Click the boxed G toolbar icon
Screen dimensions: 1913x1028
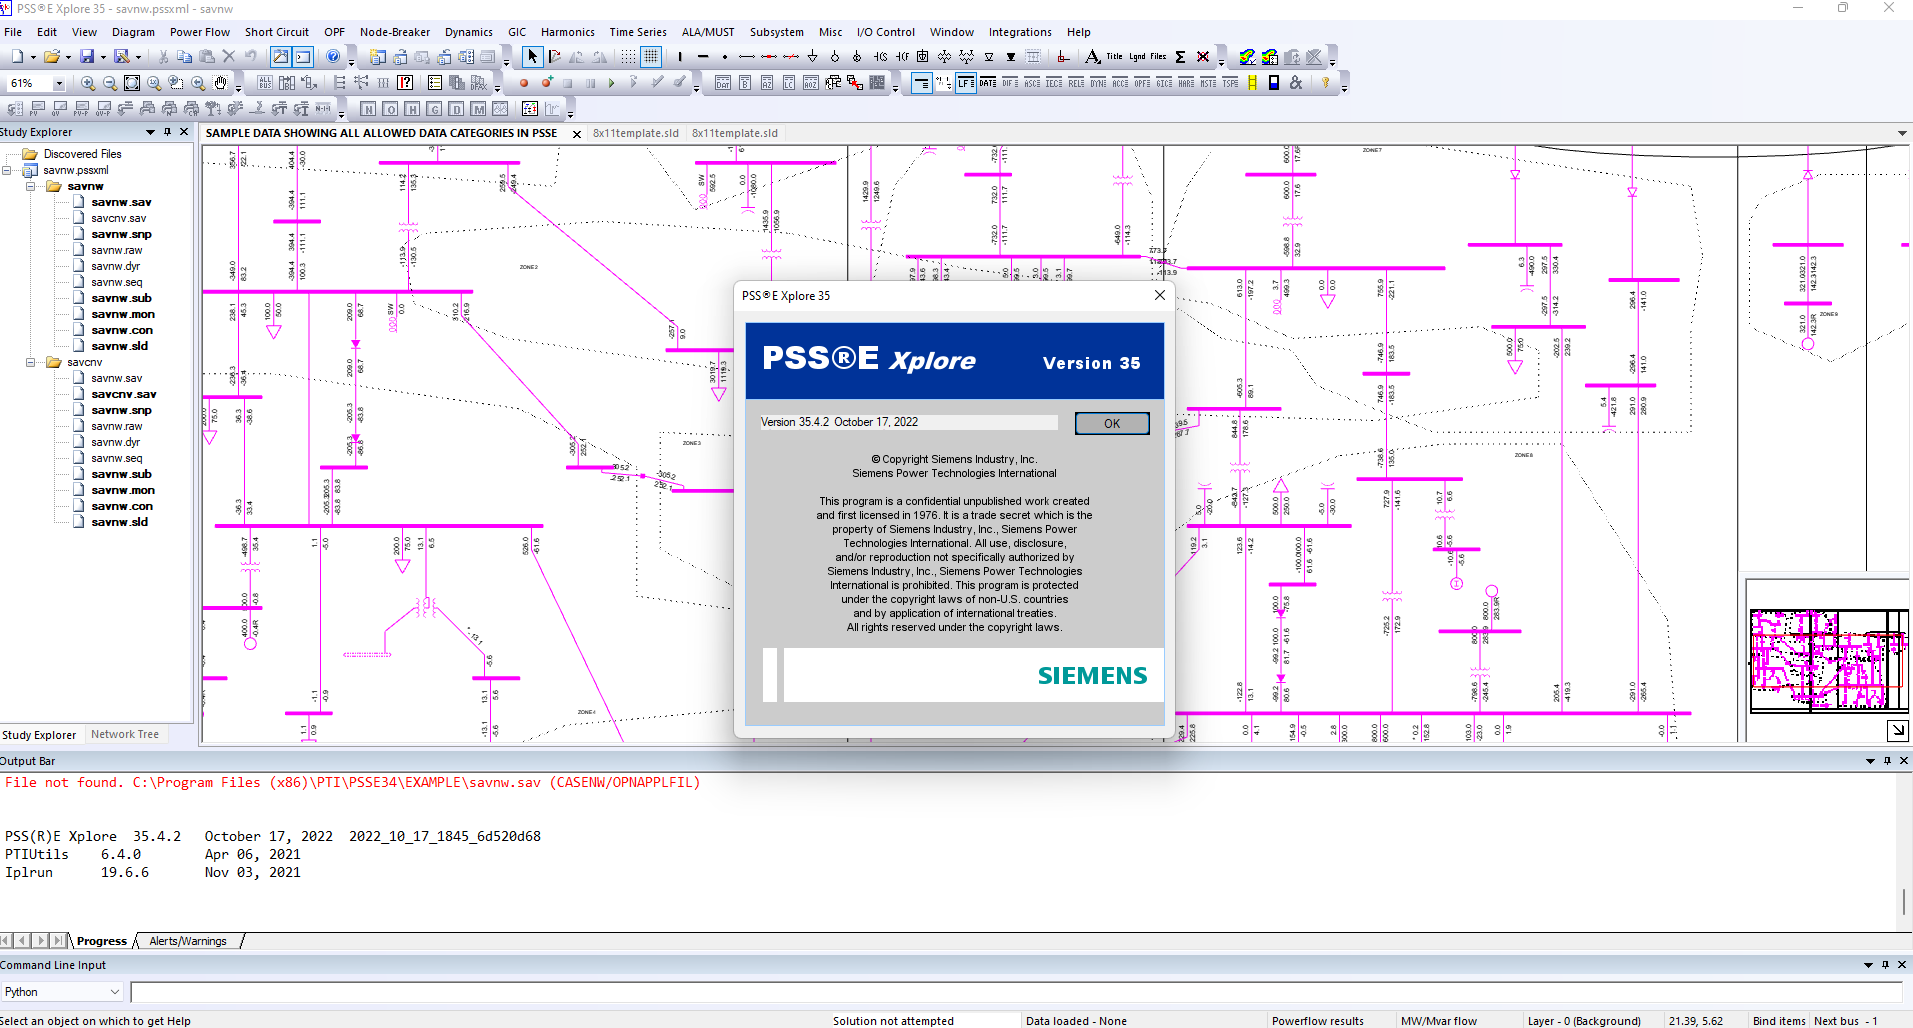click(x=434, y=109)
